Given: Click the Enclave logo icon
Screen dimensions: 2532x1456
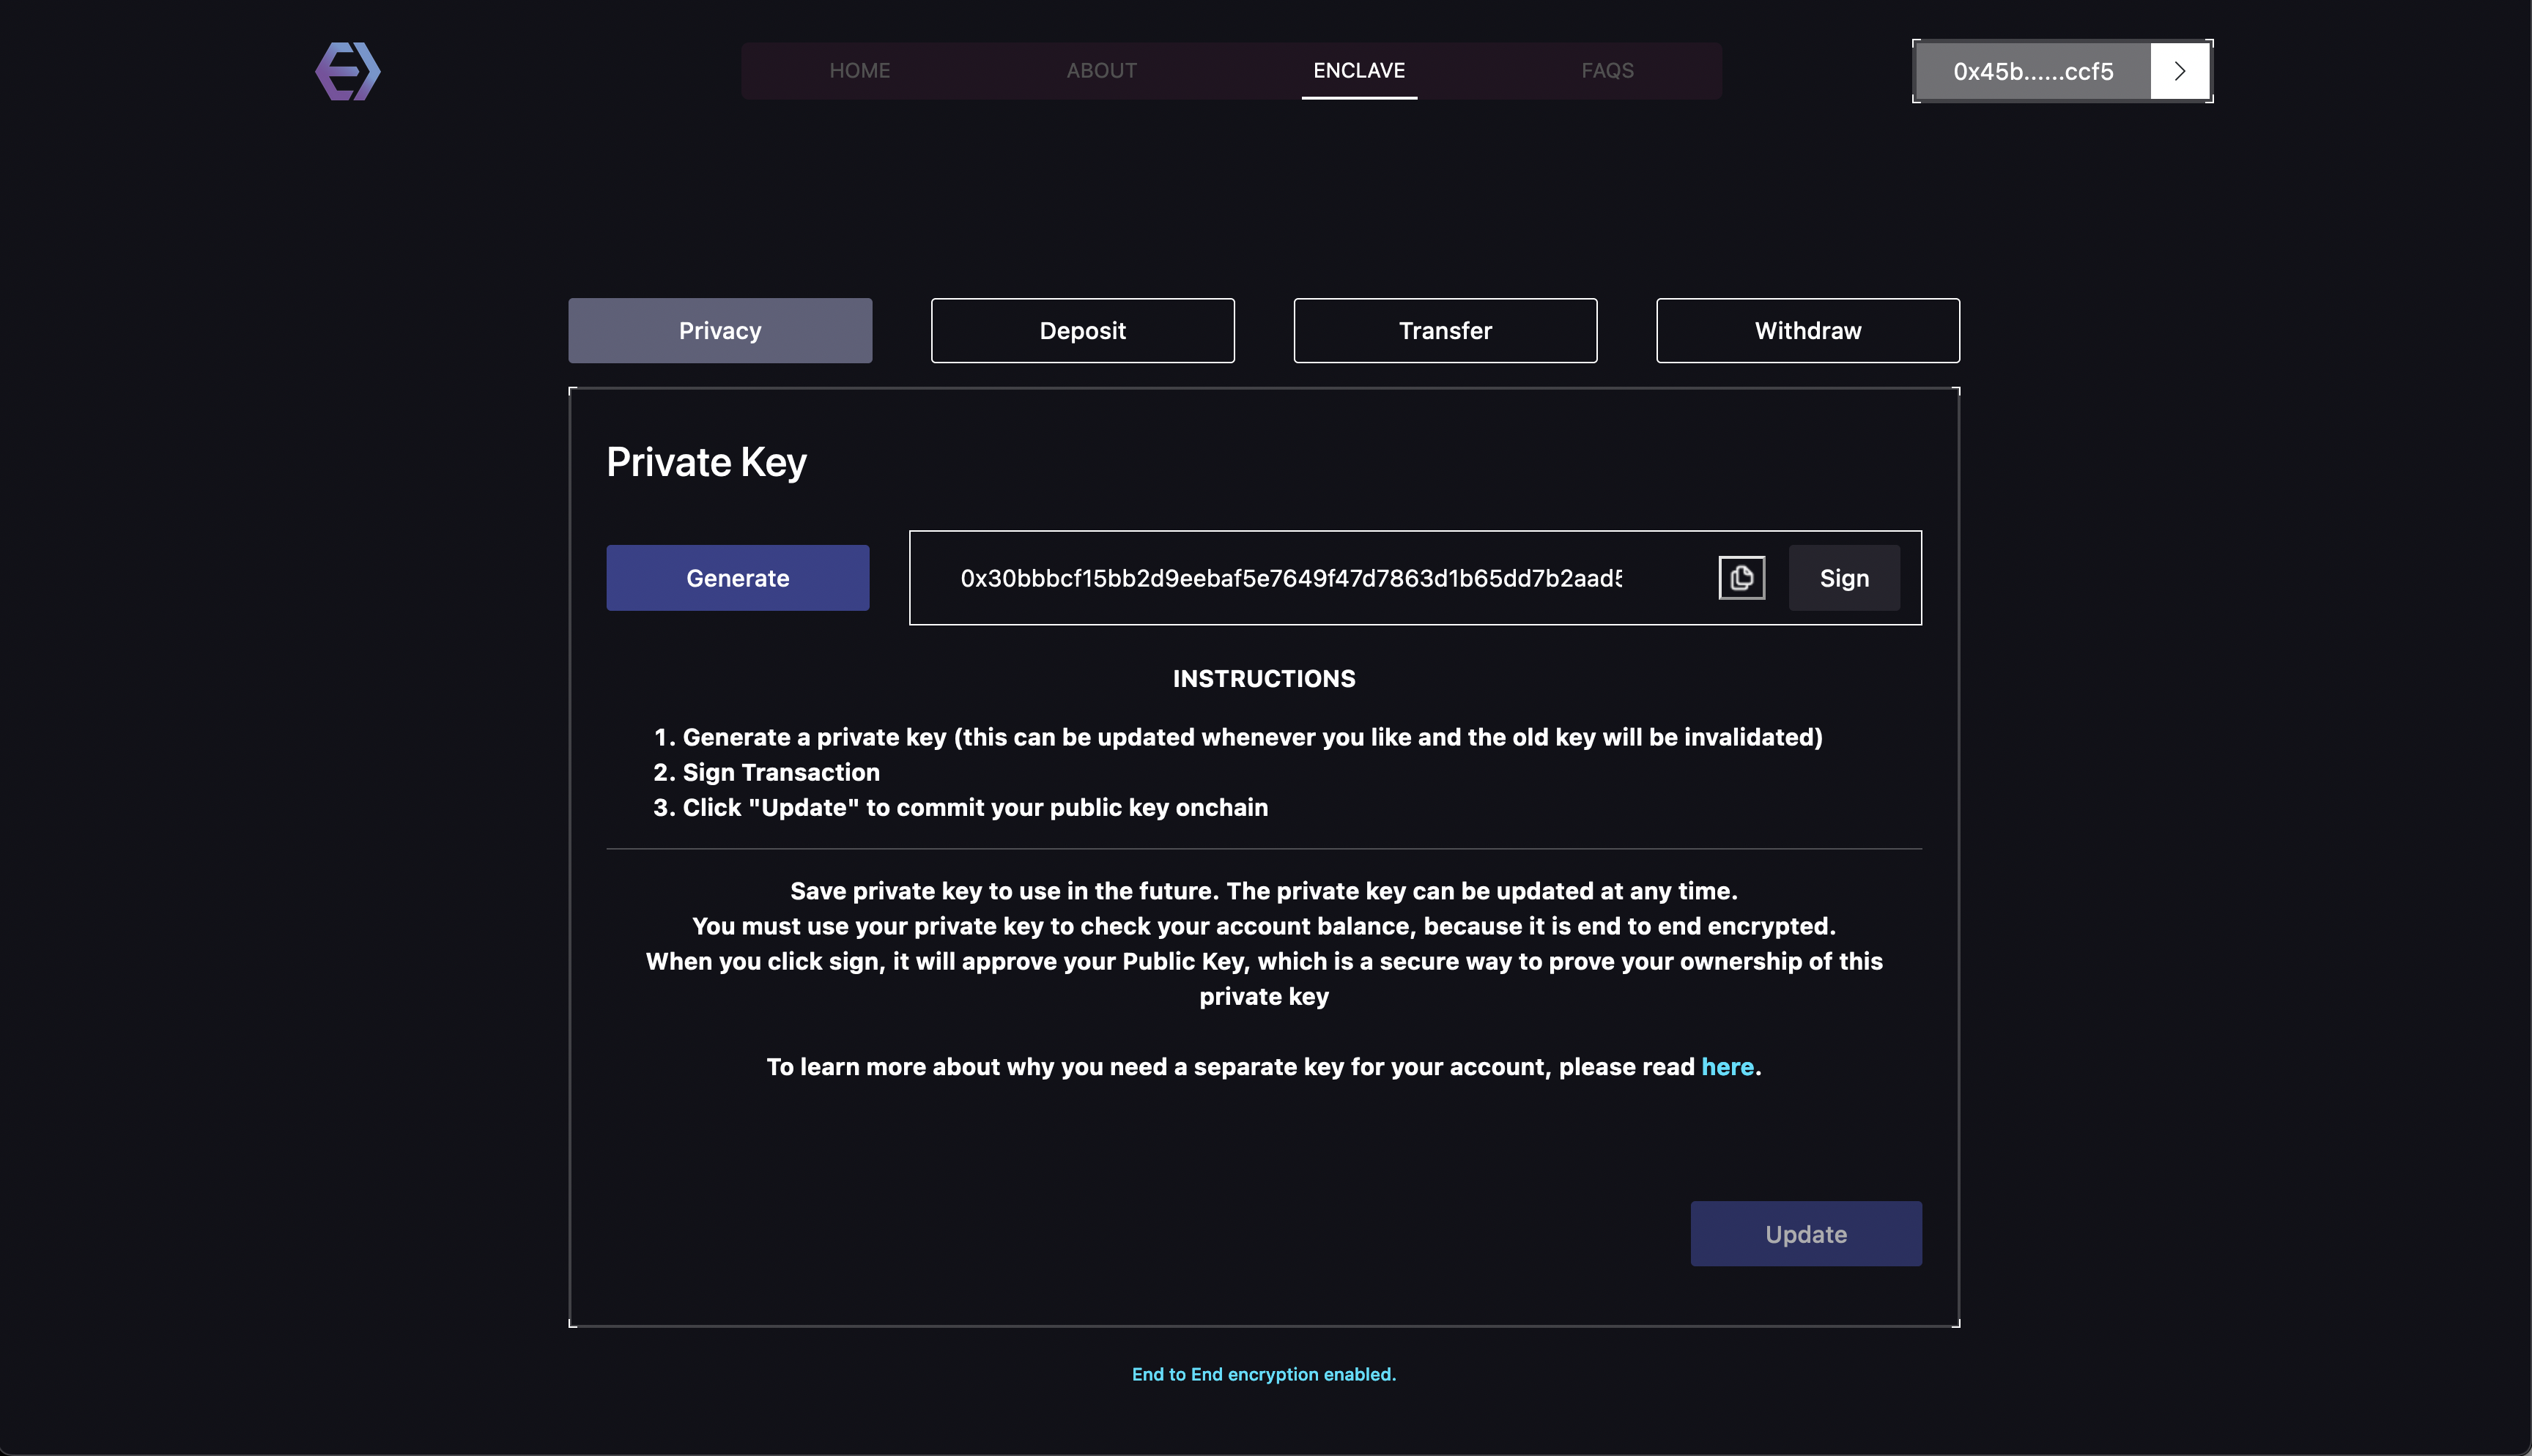Looking at the screenshot, I should tap(348, 71).
